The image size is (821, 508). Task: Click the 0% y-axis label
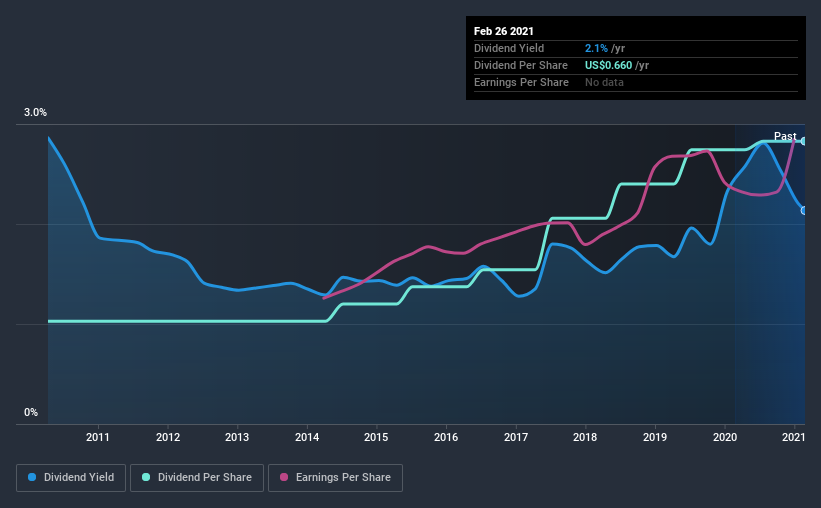[31, 412]
